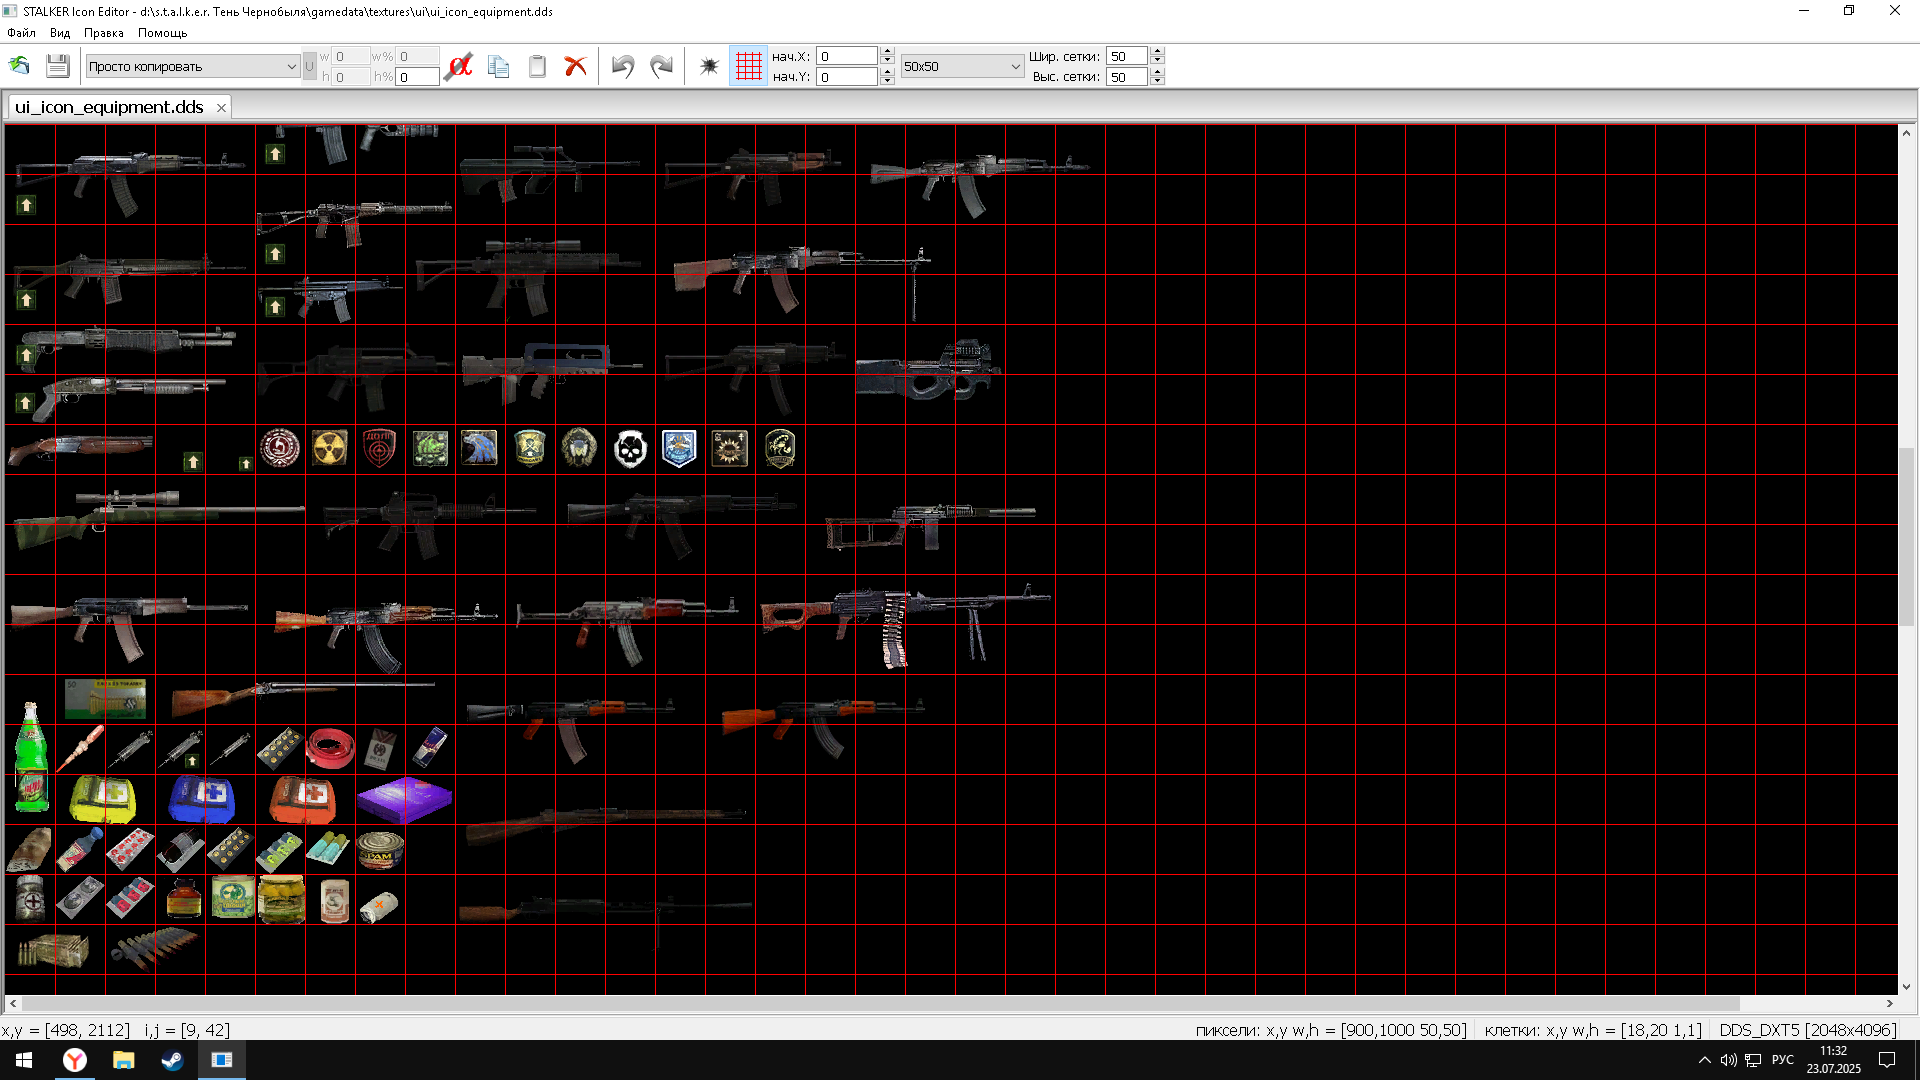
Task: Toggle the red grid display button
Action: pos(748,66)
